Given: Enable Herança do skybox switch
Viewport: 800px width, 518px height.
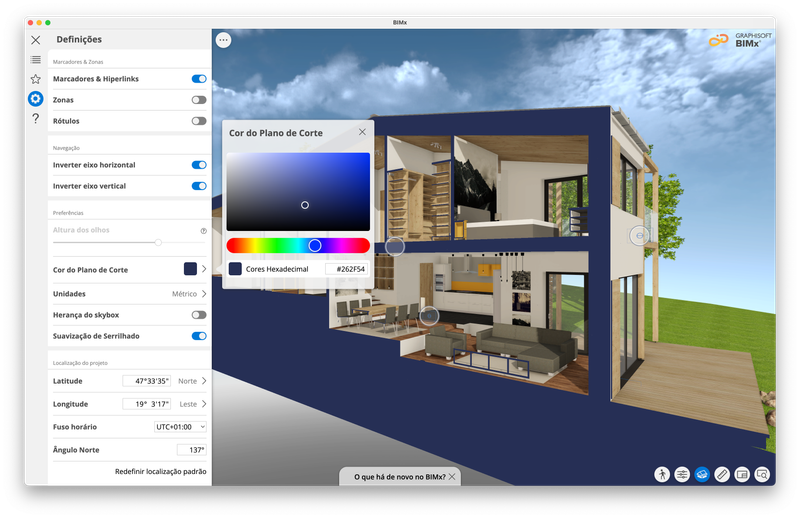Looking at the screenshot, I should coord(199,315).
